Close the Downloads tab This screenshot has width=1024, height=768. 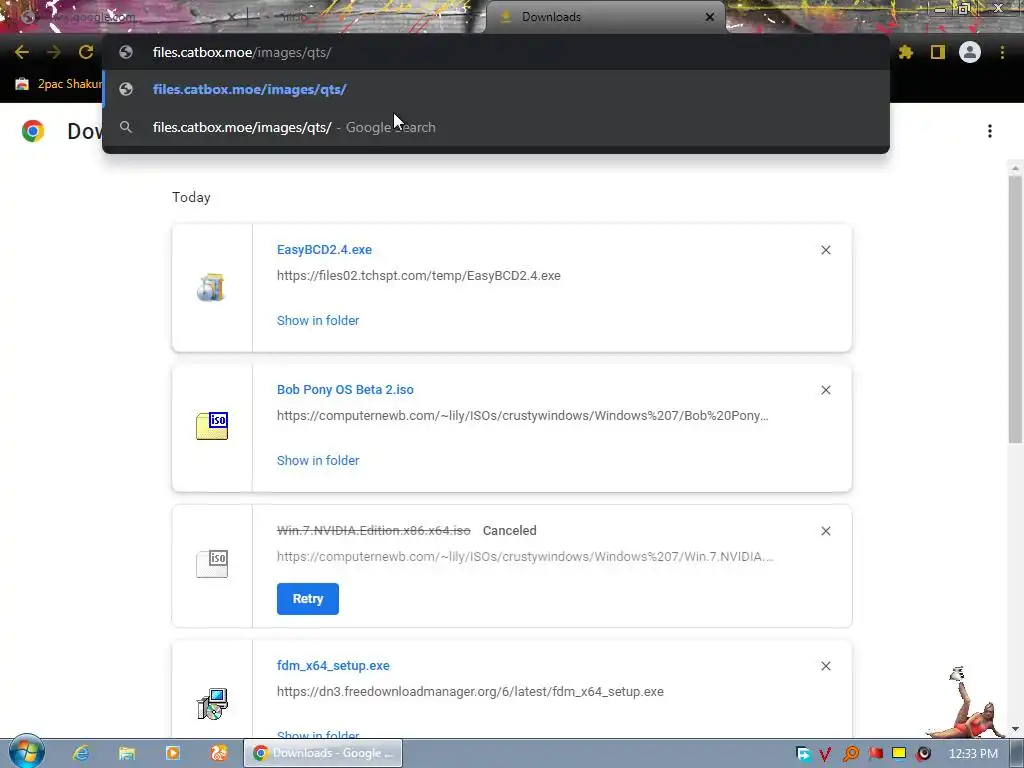pyautogui.click(x=710, y=17)
